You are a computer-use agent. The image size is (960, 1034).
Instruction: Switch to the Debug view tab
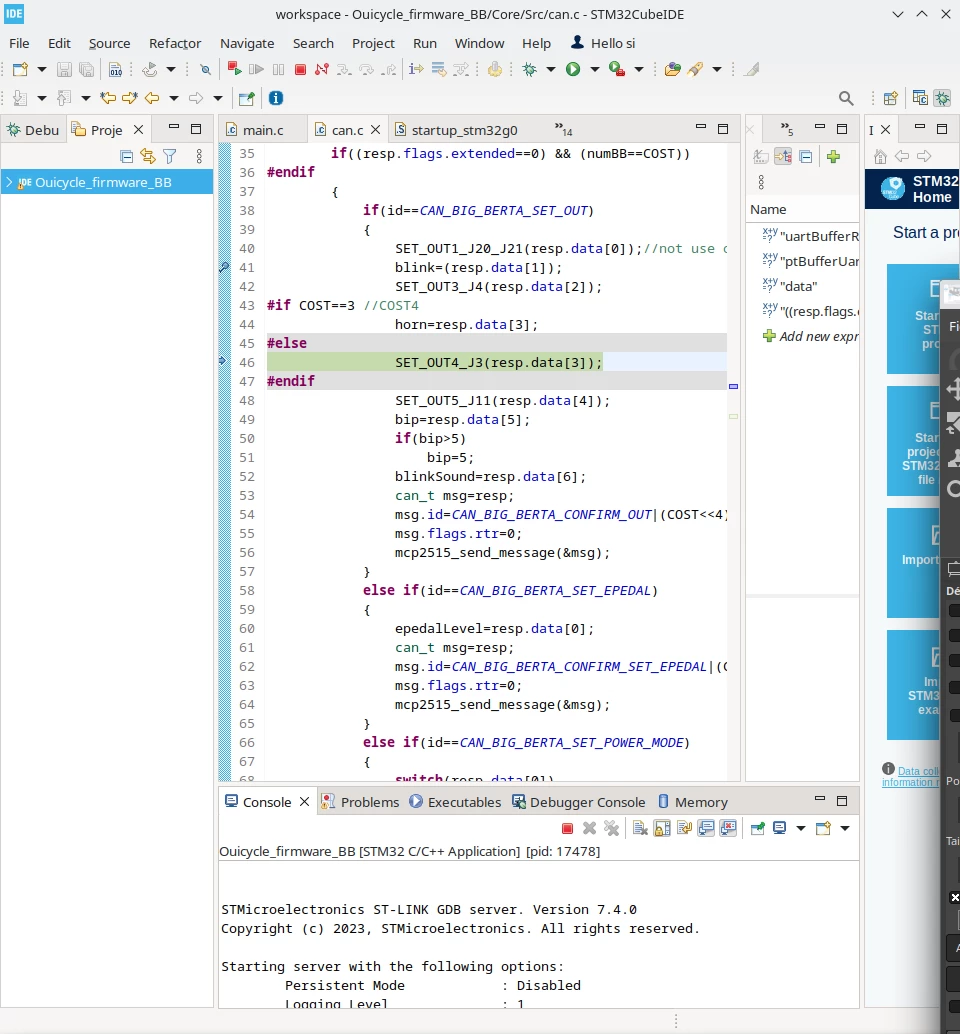[x=33, y=130]
